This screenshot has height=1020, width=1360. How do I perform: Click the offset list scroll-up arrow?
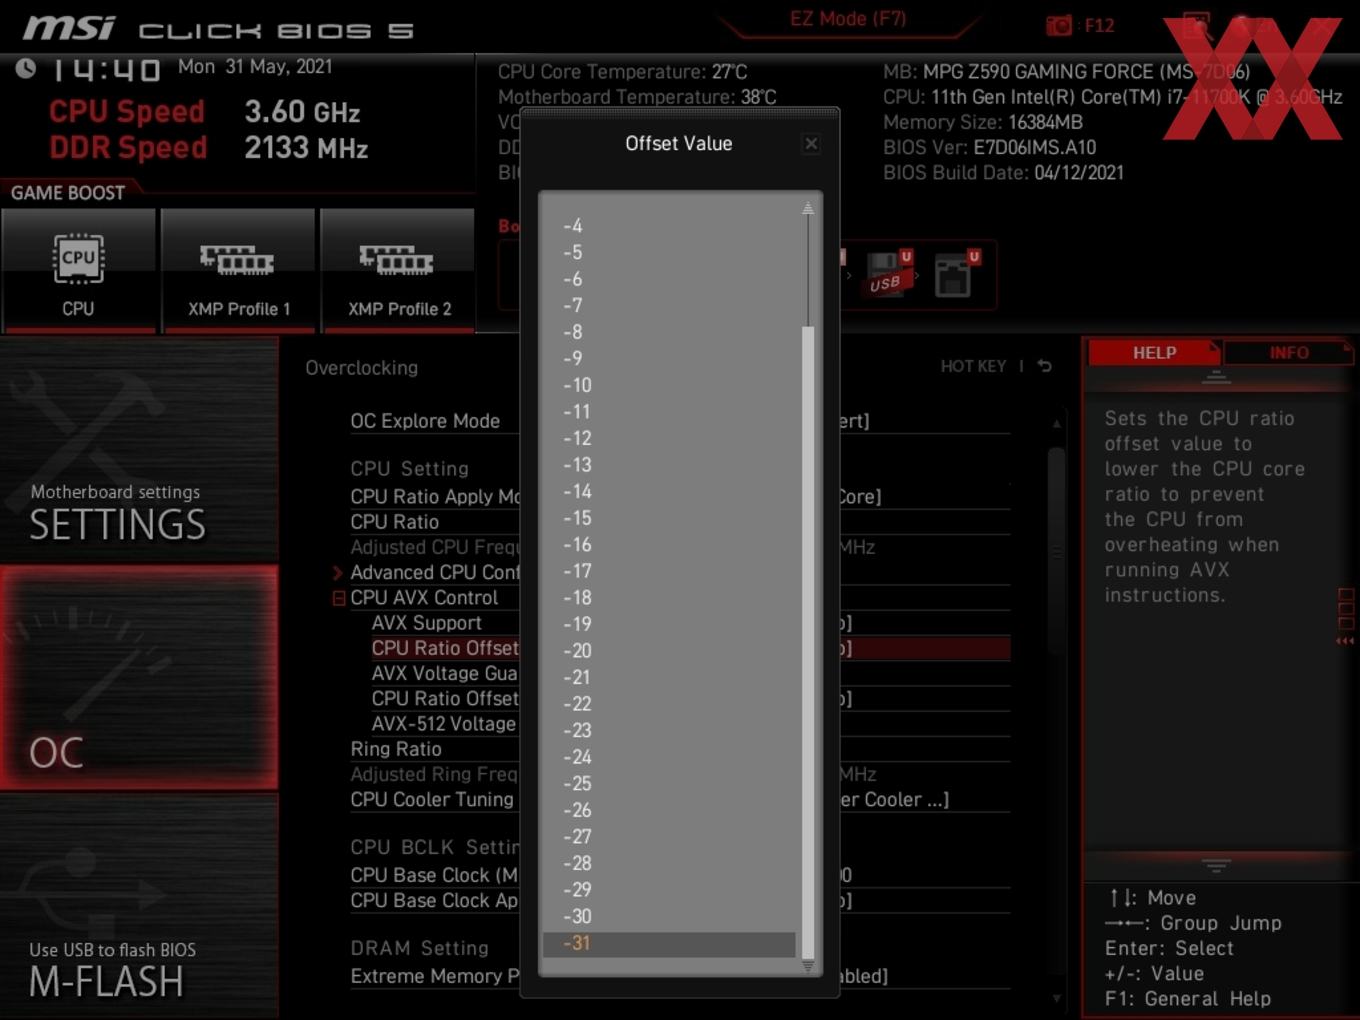tap(808, 209)
